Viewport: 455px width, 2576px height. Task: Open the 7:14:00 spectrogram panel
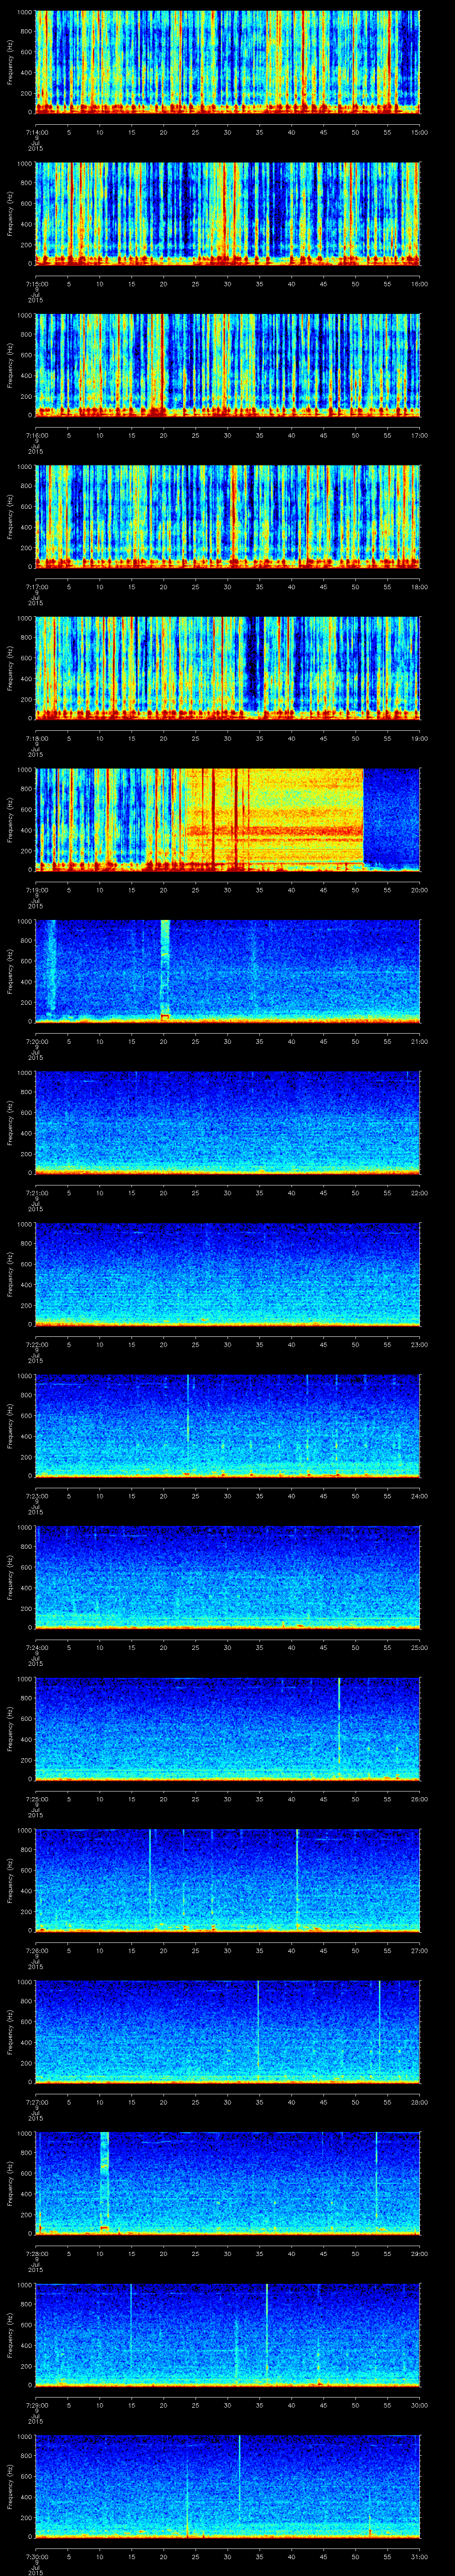228,62
